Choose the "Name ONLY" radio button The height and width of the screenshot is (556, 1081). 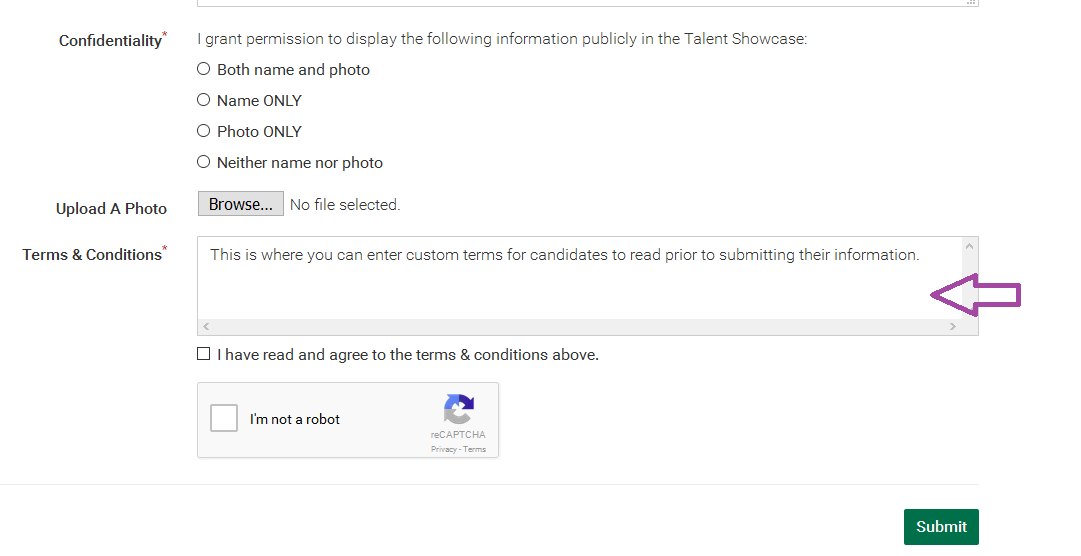pos(203,100)
